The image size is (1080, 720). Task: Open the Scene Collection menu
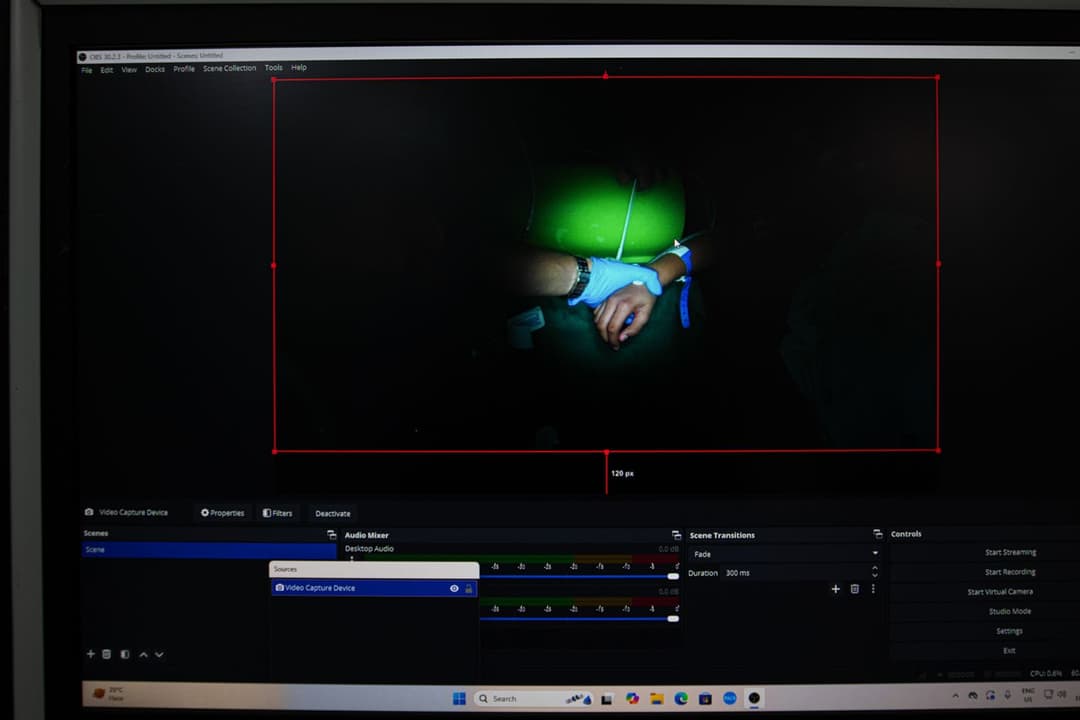[x=229, y=68]
